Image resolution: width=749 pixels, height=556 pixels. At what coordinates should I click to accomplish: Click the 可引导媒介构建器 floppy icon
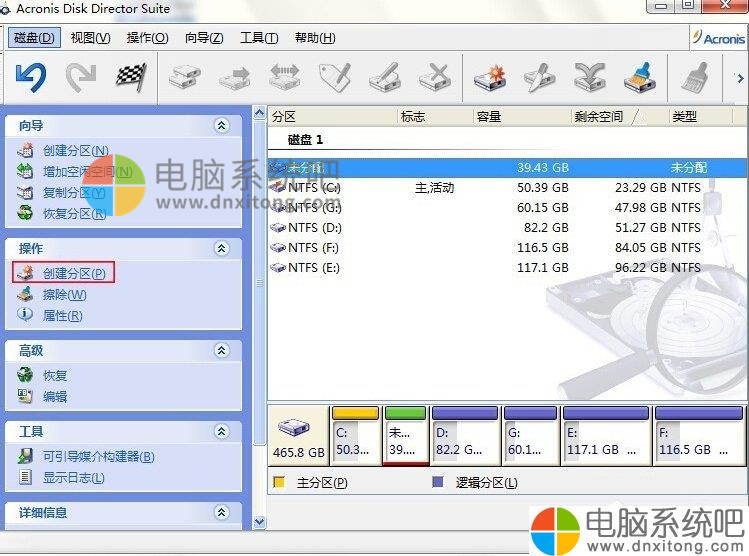[x=25, y=456]
